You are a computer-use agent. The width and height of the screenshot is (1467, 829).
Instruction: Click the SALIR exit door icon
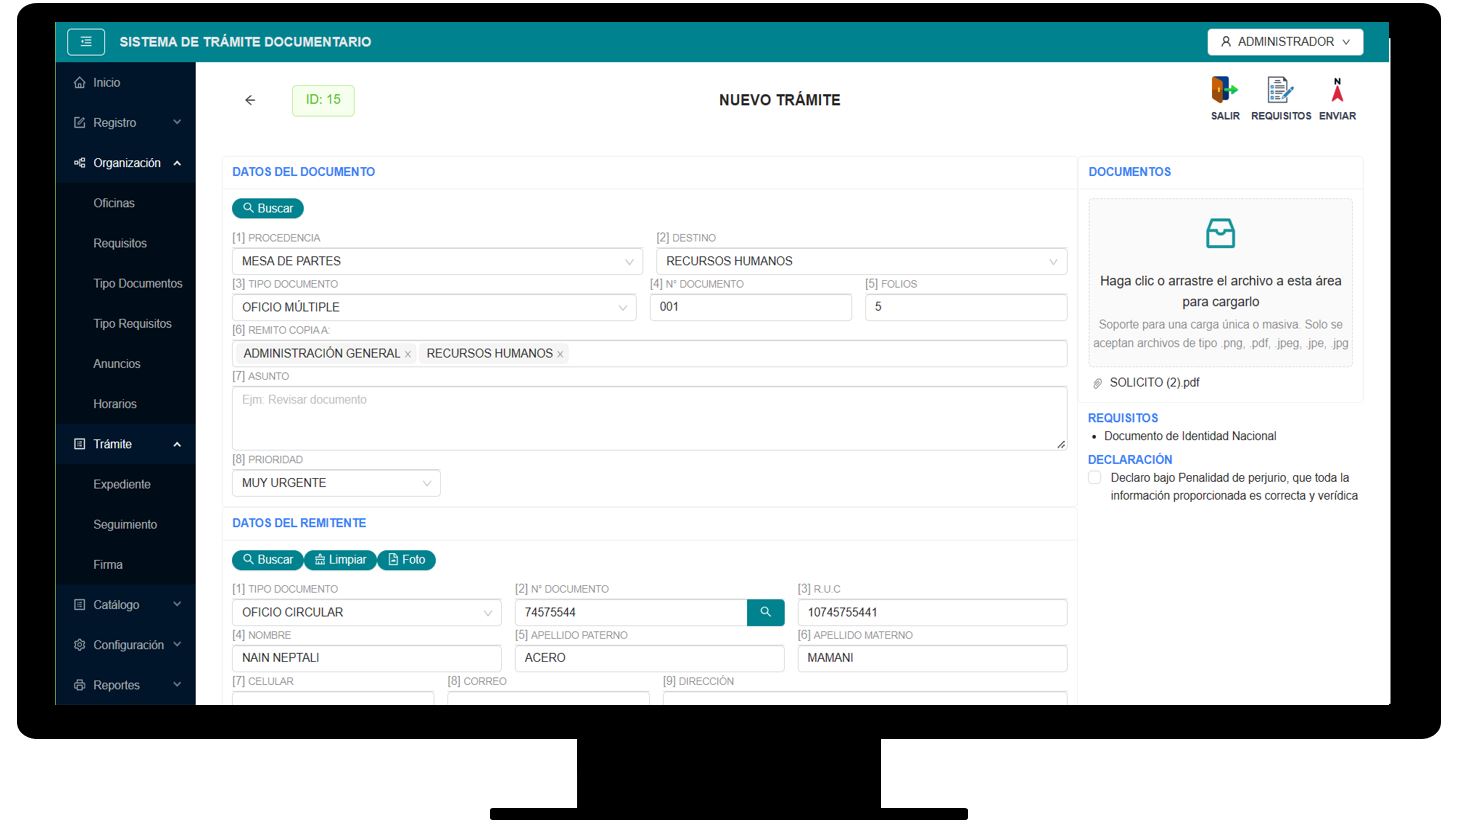(1224, 91)
